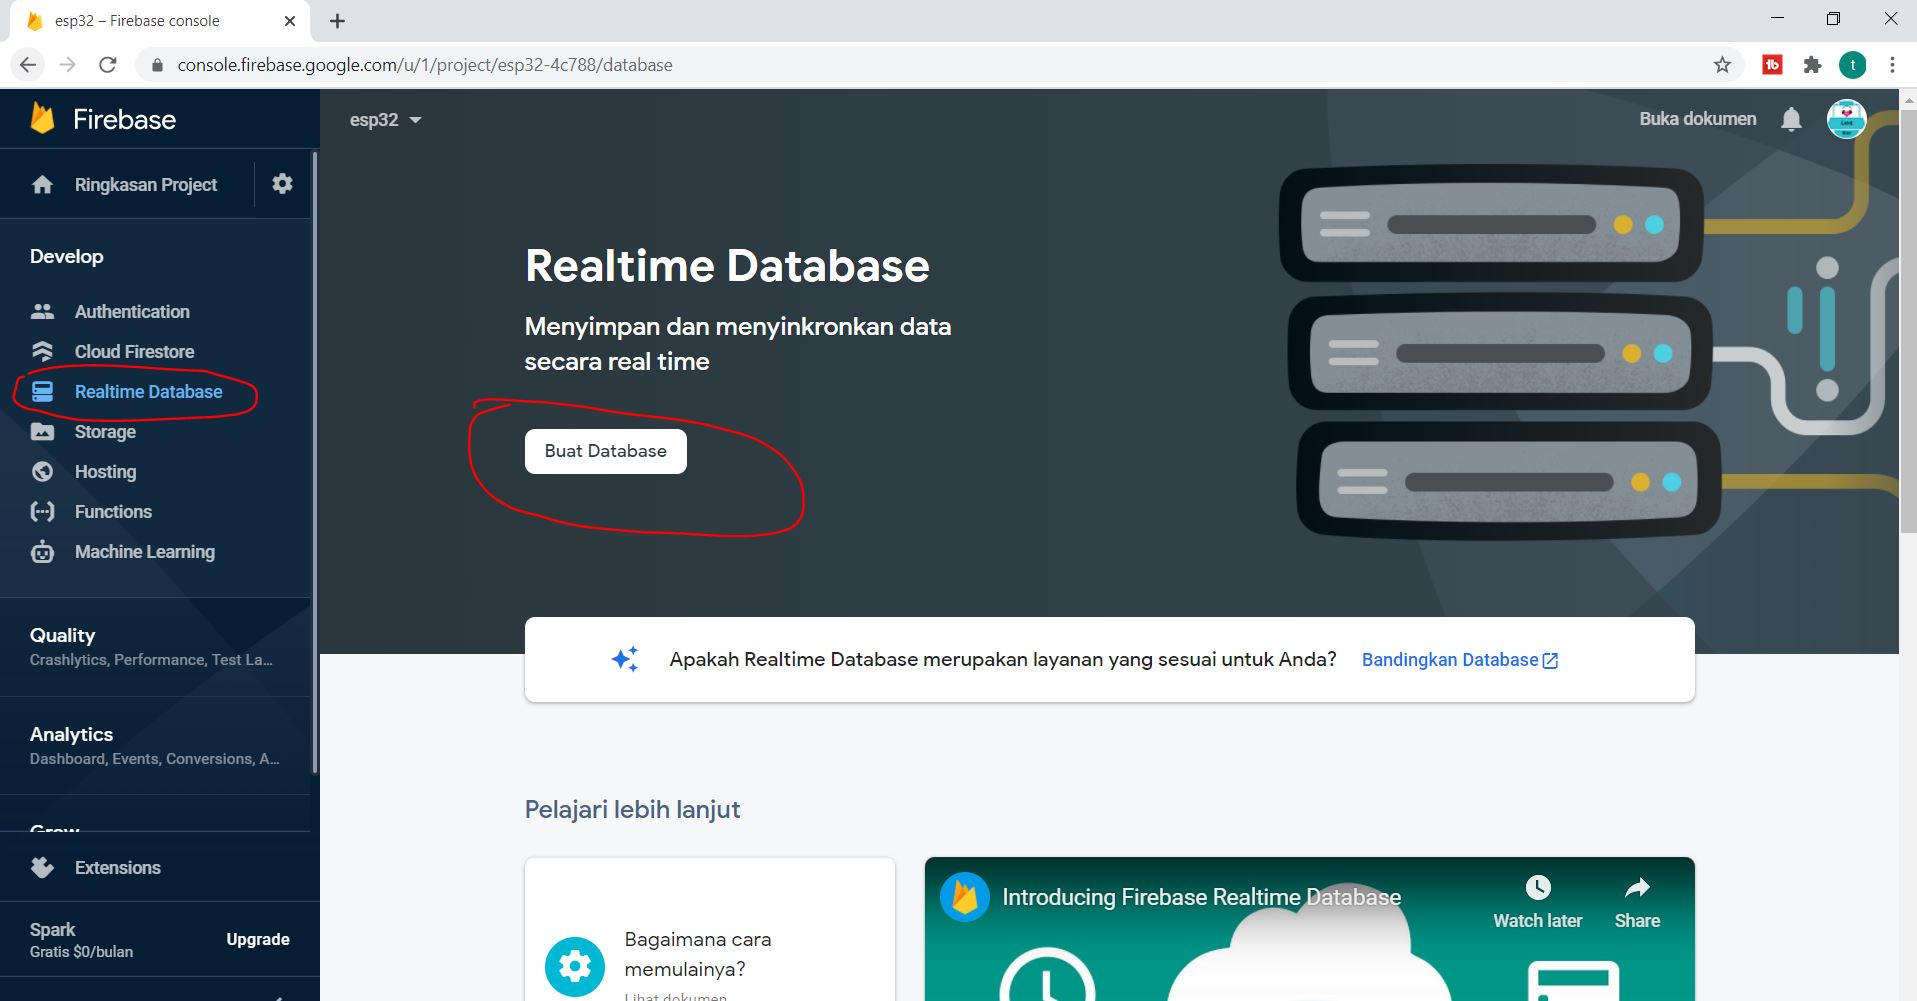The height and width of the screenshot is (1001, 1917).
Task: Open a new browser tab
Action: coord(338,21)
